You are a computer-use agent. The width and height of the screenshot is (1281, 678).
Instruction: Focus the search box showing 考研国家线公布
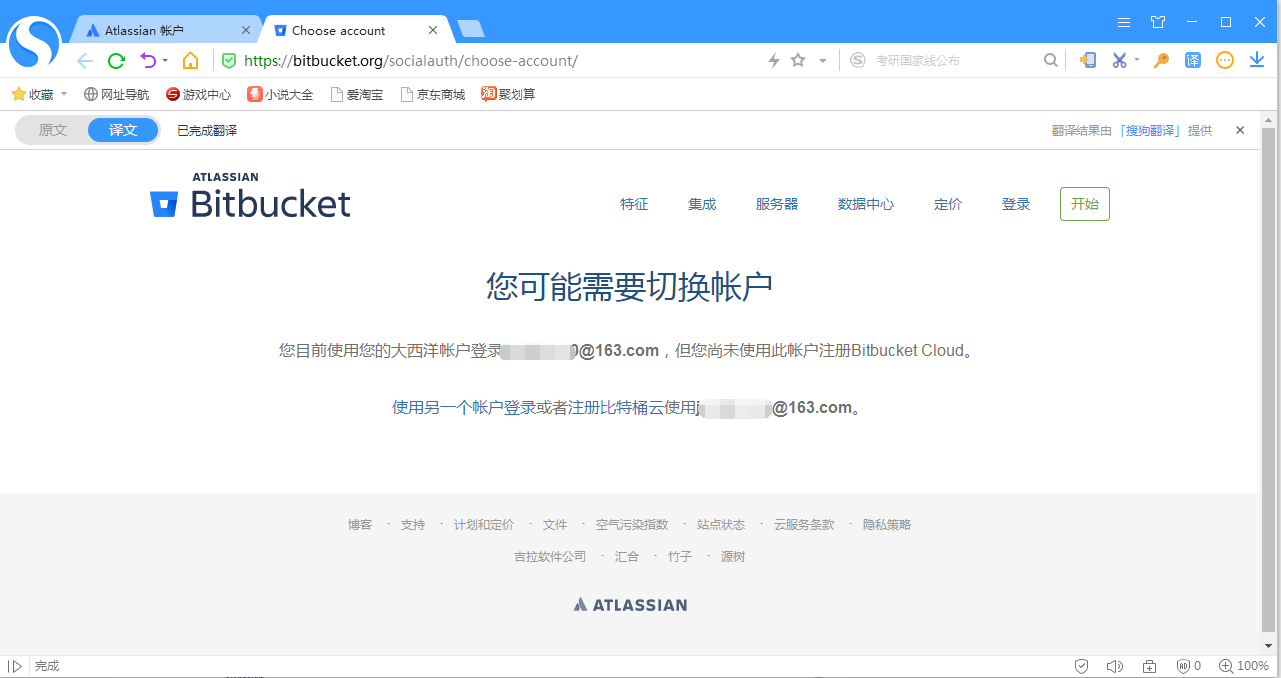(955, 60)
